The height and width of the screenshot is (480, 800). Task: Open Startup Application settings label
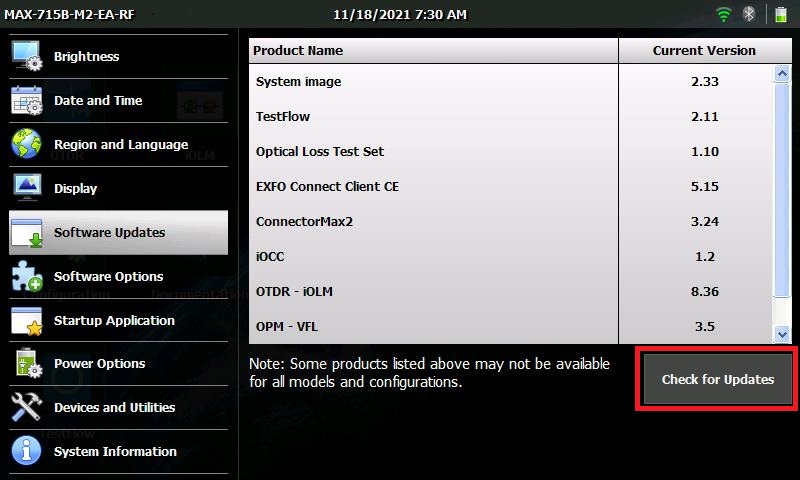click(x=114, y=320)
